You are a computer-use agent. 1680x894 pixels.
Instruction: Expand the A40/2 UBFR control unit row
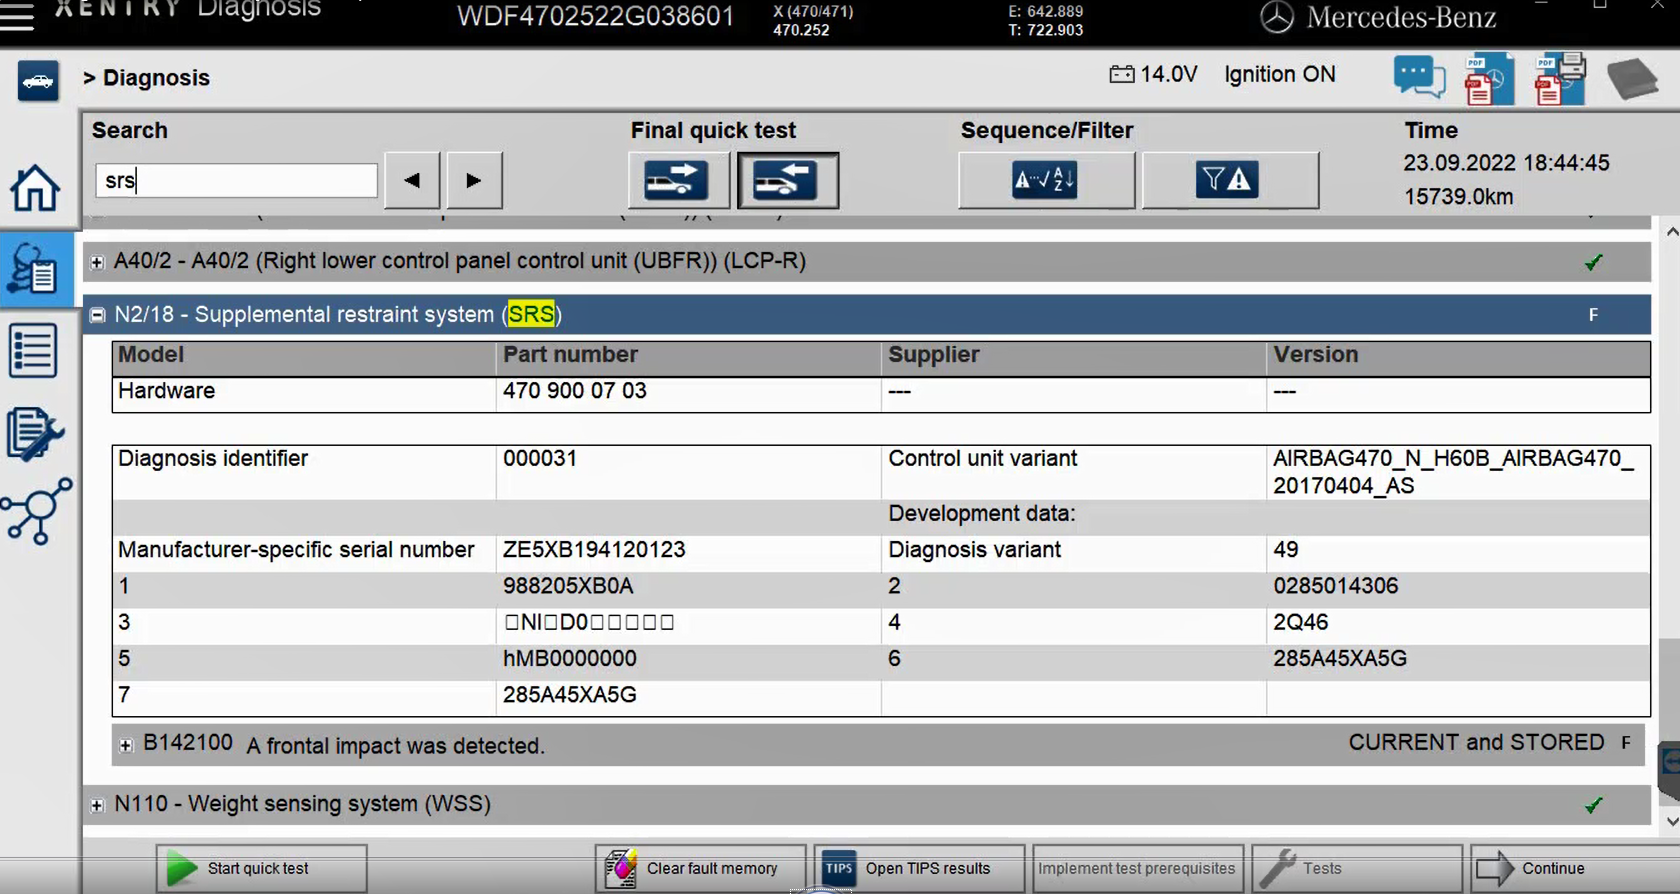tap(97, 262)
